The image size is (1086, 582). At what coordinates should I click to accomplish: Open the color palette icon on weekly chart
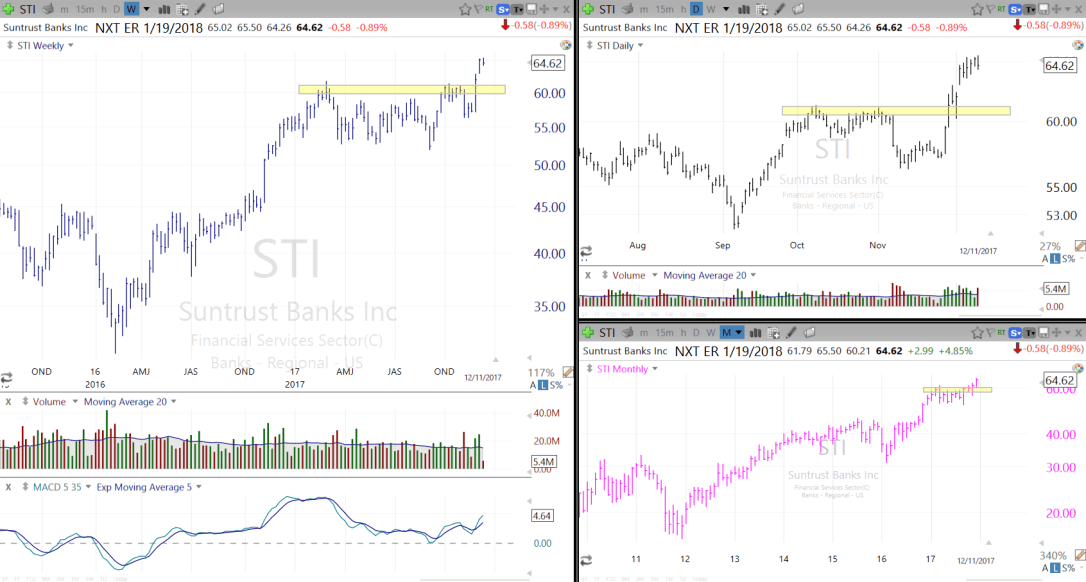pyautogui.click(x=565, y=45)
